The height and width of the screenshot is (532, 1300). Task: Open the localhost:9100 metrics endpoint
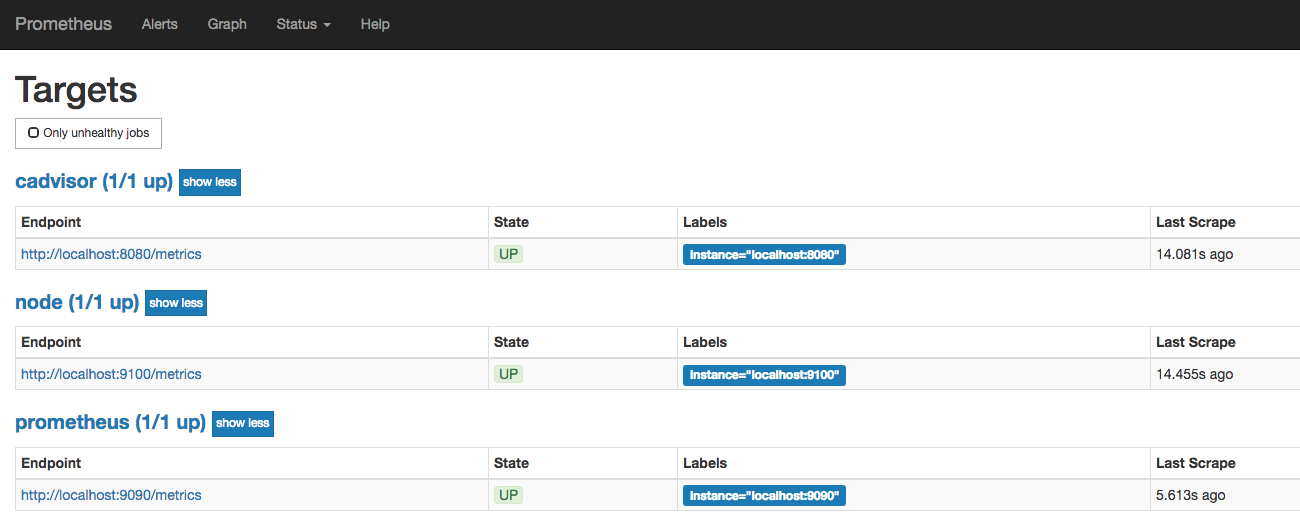111,374
